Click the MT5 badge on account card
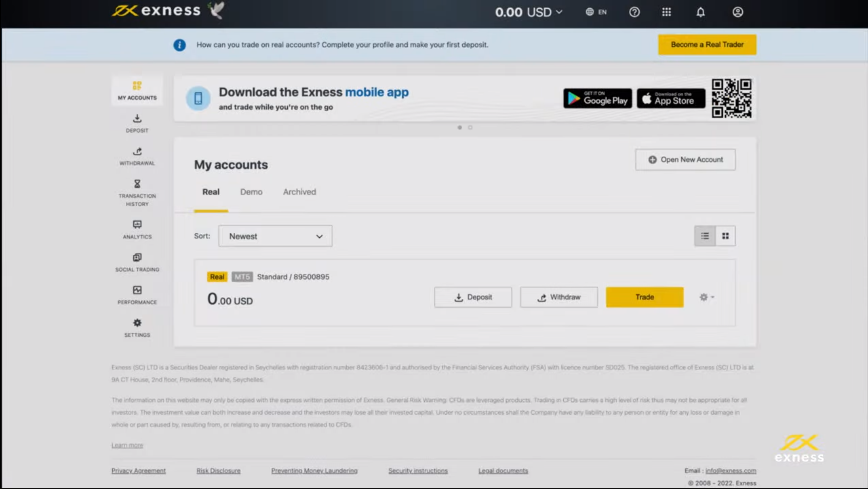The height and width of the screenshot is (489, 868). click(x=242, y=277)
